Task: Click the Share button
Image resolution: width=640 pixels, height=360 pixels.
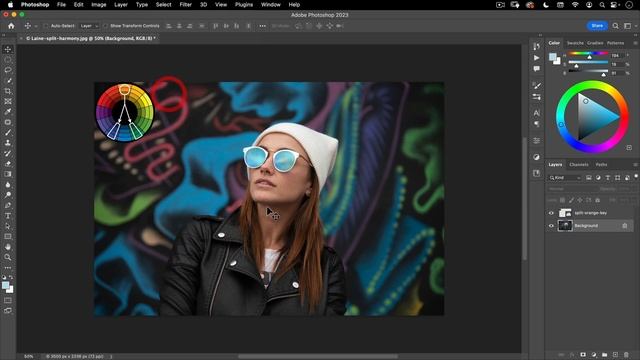Action: tap(597, 26)
